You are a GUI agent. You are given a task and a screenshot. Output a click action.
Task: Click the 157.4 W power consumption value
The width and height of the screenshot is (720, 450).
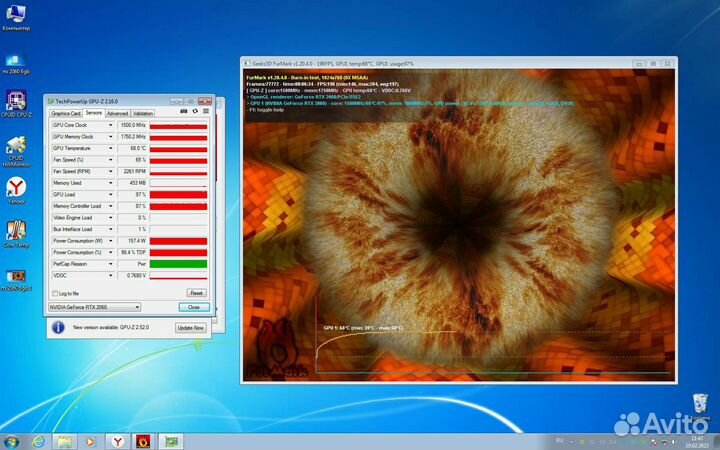pyautogui.click(x=132, y=241)
